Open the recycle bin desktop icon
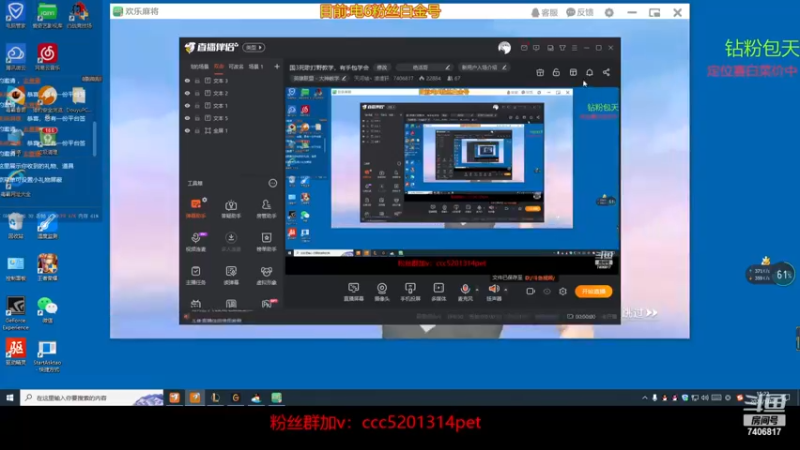Image resolution: width=800 pixels, height=450 pixels. pyautogui.click(x=15, y=226)
